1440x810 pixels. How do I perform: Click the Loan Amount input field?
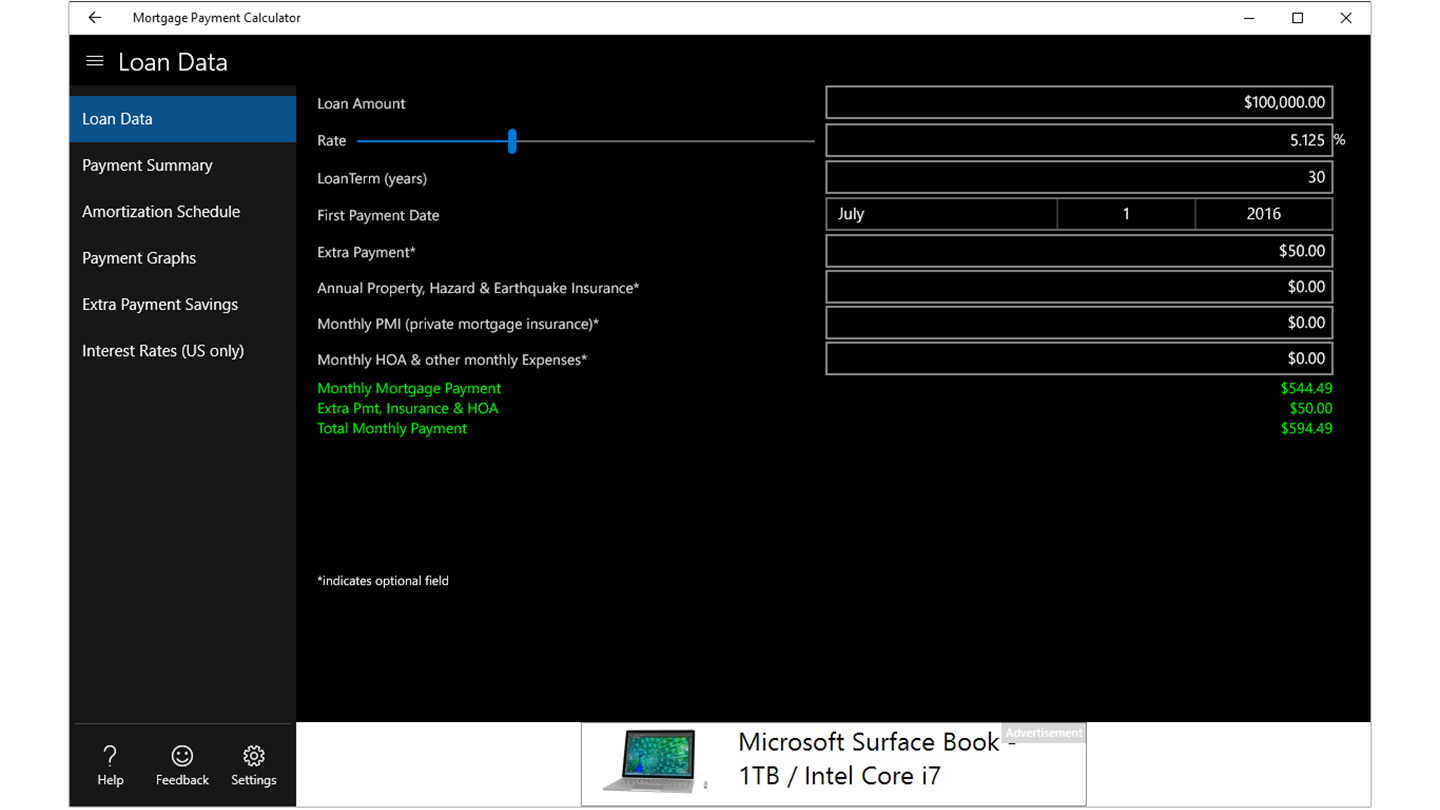[1079, 102]
